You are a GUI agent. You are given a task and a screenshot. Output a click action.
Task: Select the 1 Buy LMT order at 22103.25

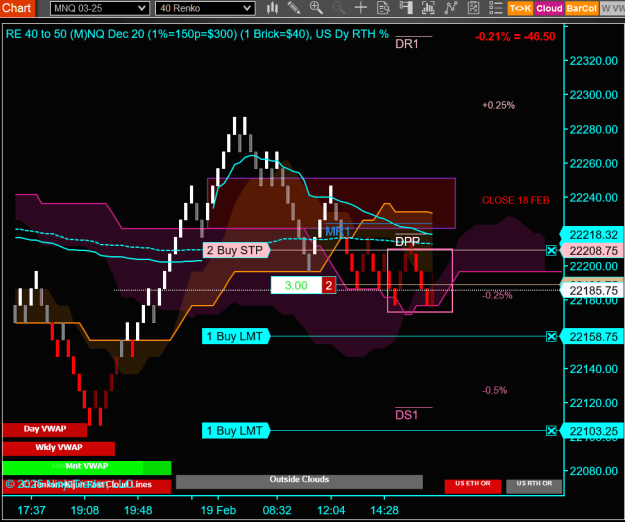(x=235, y=431)
